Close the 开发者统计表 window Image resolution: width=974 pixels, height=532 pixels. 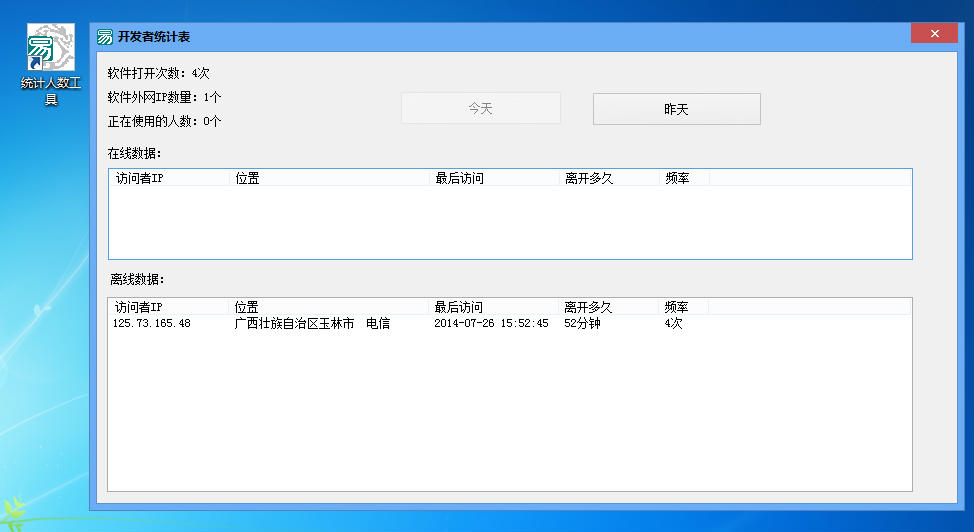coord(934,34)
